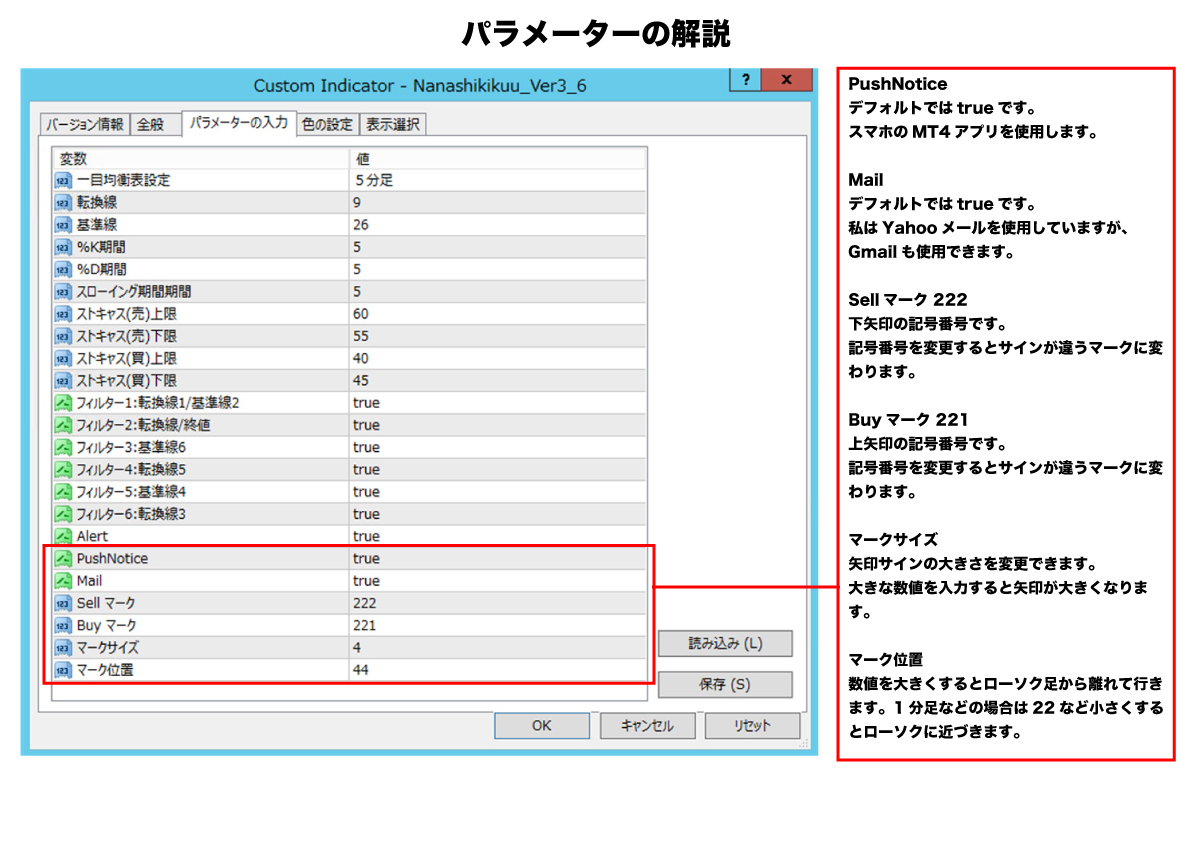Click the icon beside マーク位置 row
This screenshot has height=842, width=1191.
pyautogui.click(x=63, y=670)
